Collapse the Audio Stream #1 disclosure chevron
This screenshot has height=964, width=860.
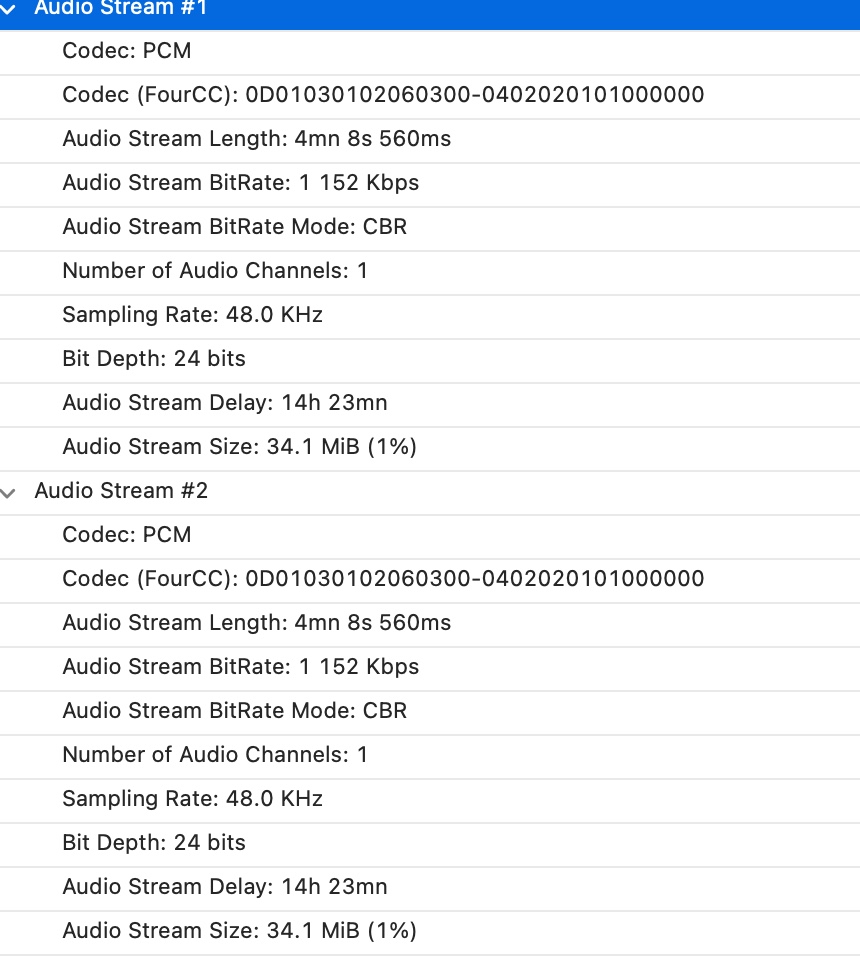click(x=9, y=8)
